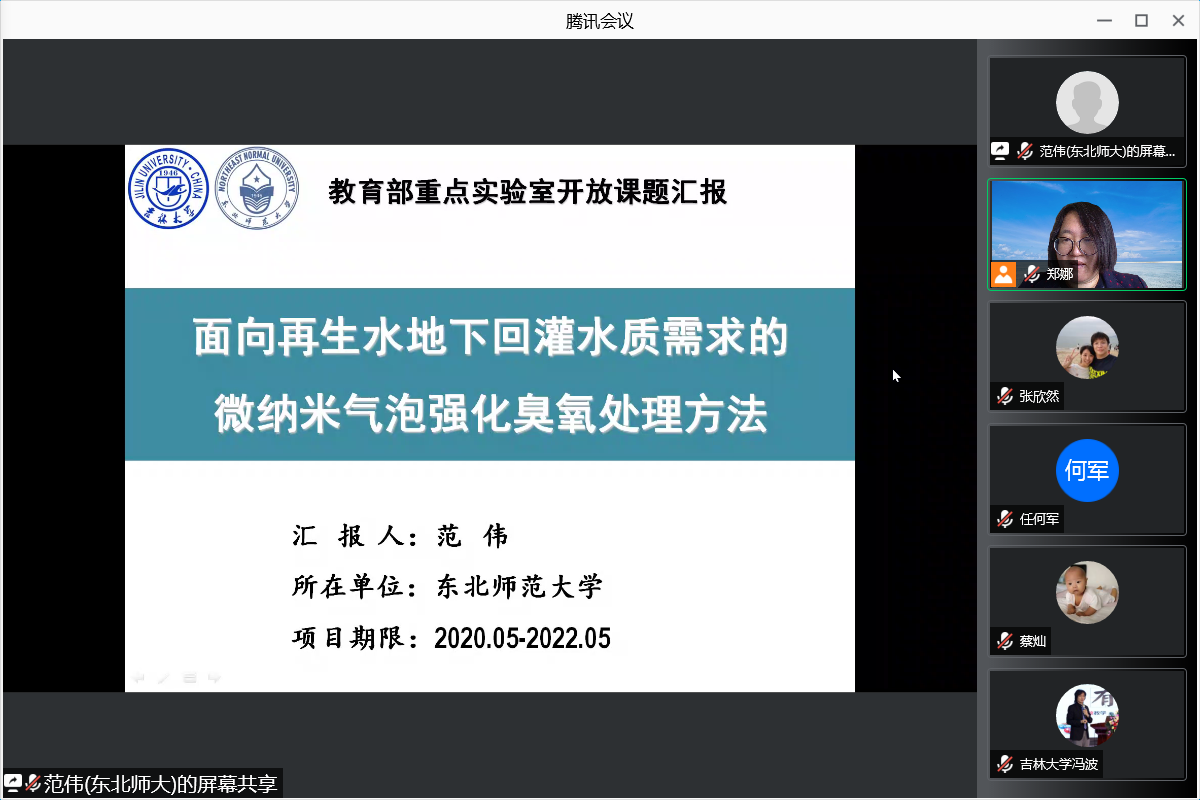Click the 腾讯会议 window title bar
The width and height of the screenshot is (1200, 800).
click(600, 21)
